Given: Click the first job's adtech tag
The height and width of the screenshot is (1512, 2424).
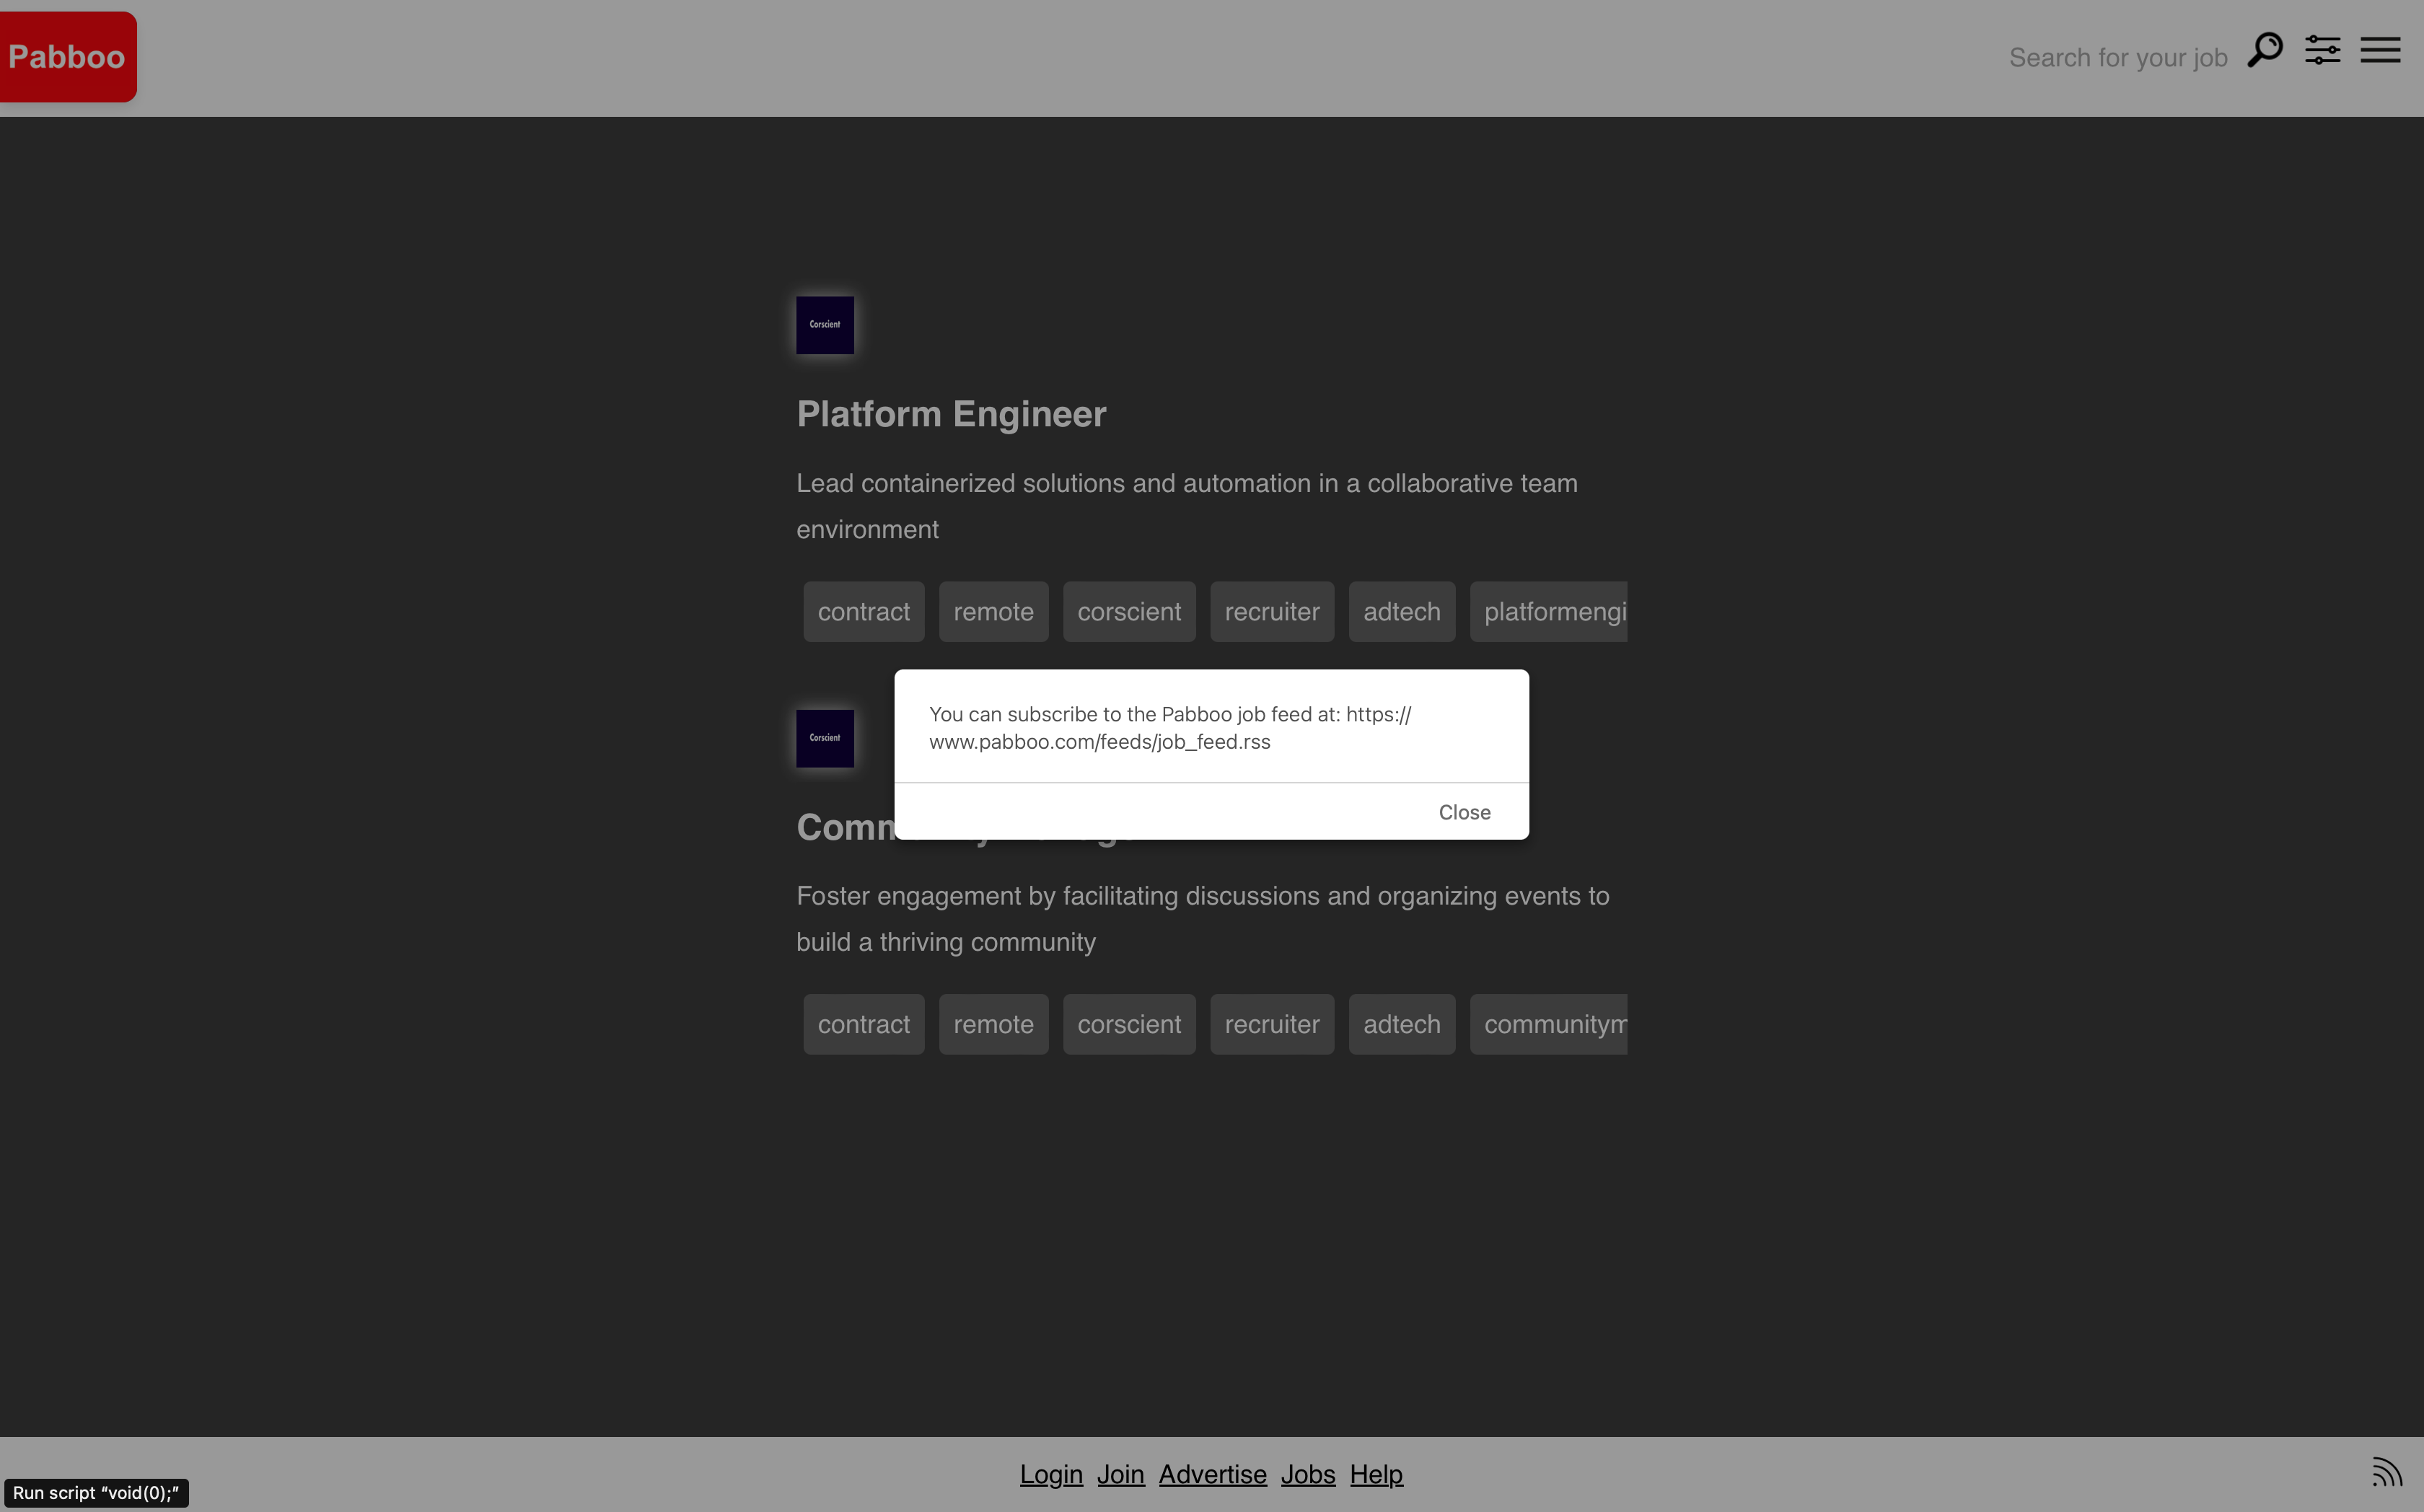Looking at the screenshot, I should point(1401,612).
